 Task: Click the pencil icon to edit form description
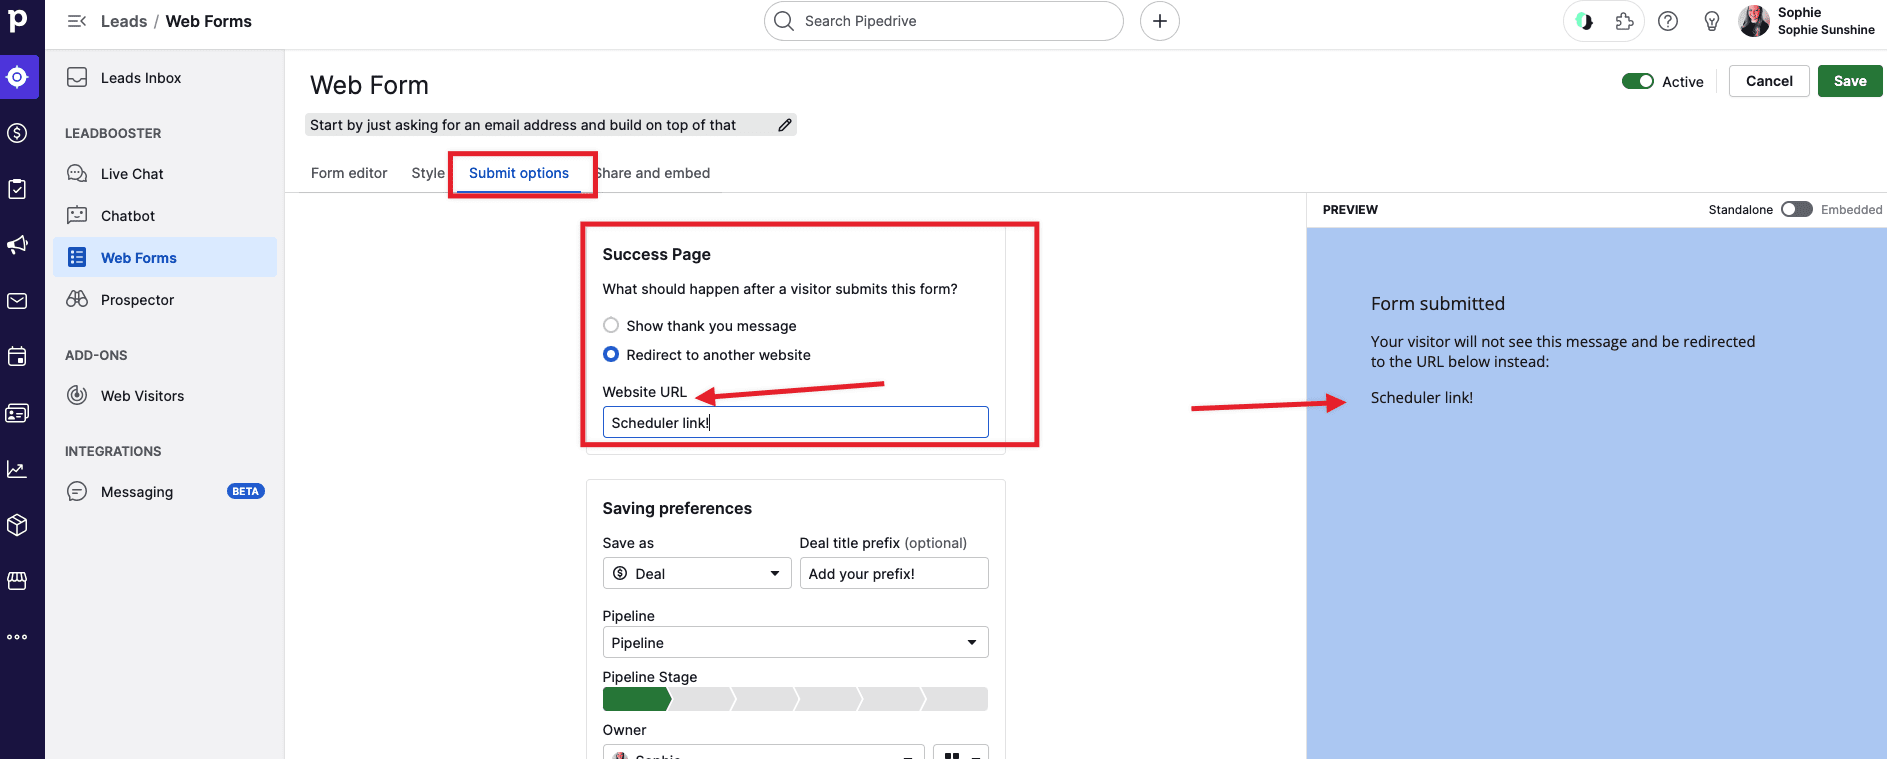[785, 125]
